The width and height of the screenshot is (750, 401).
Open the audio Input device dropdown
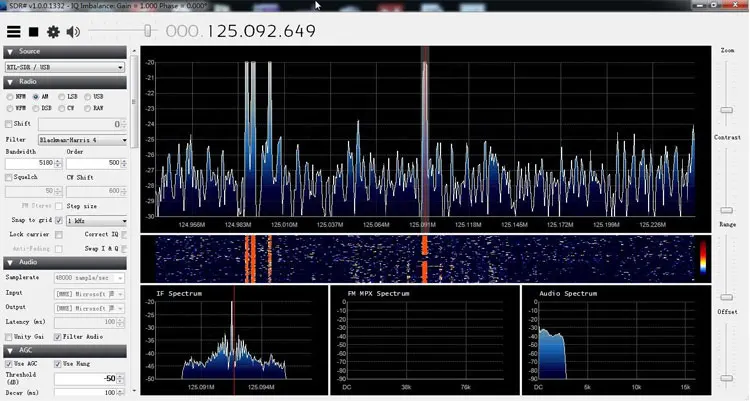pos(89,294)
